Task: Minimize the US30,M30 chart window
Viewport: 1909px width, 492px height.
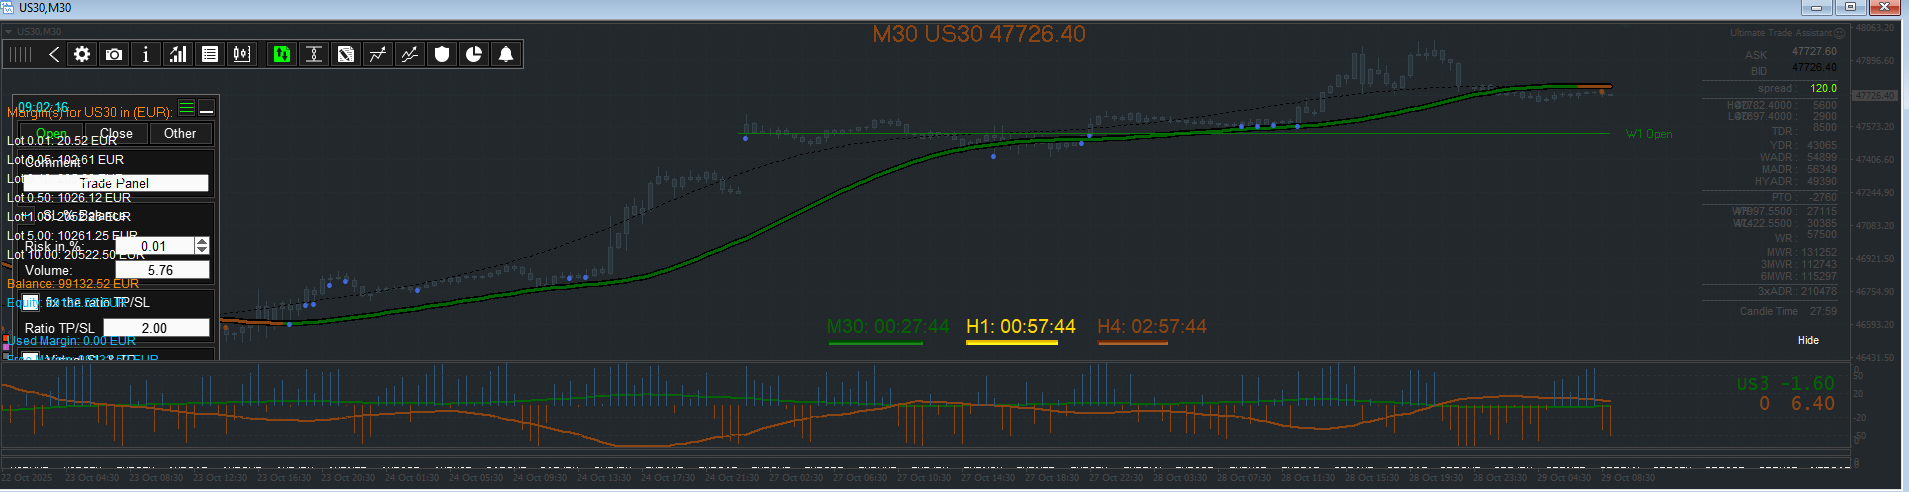Action: [x=1817, y=7]
